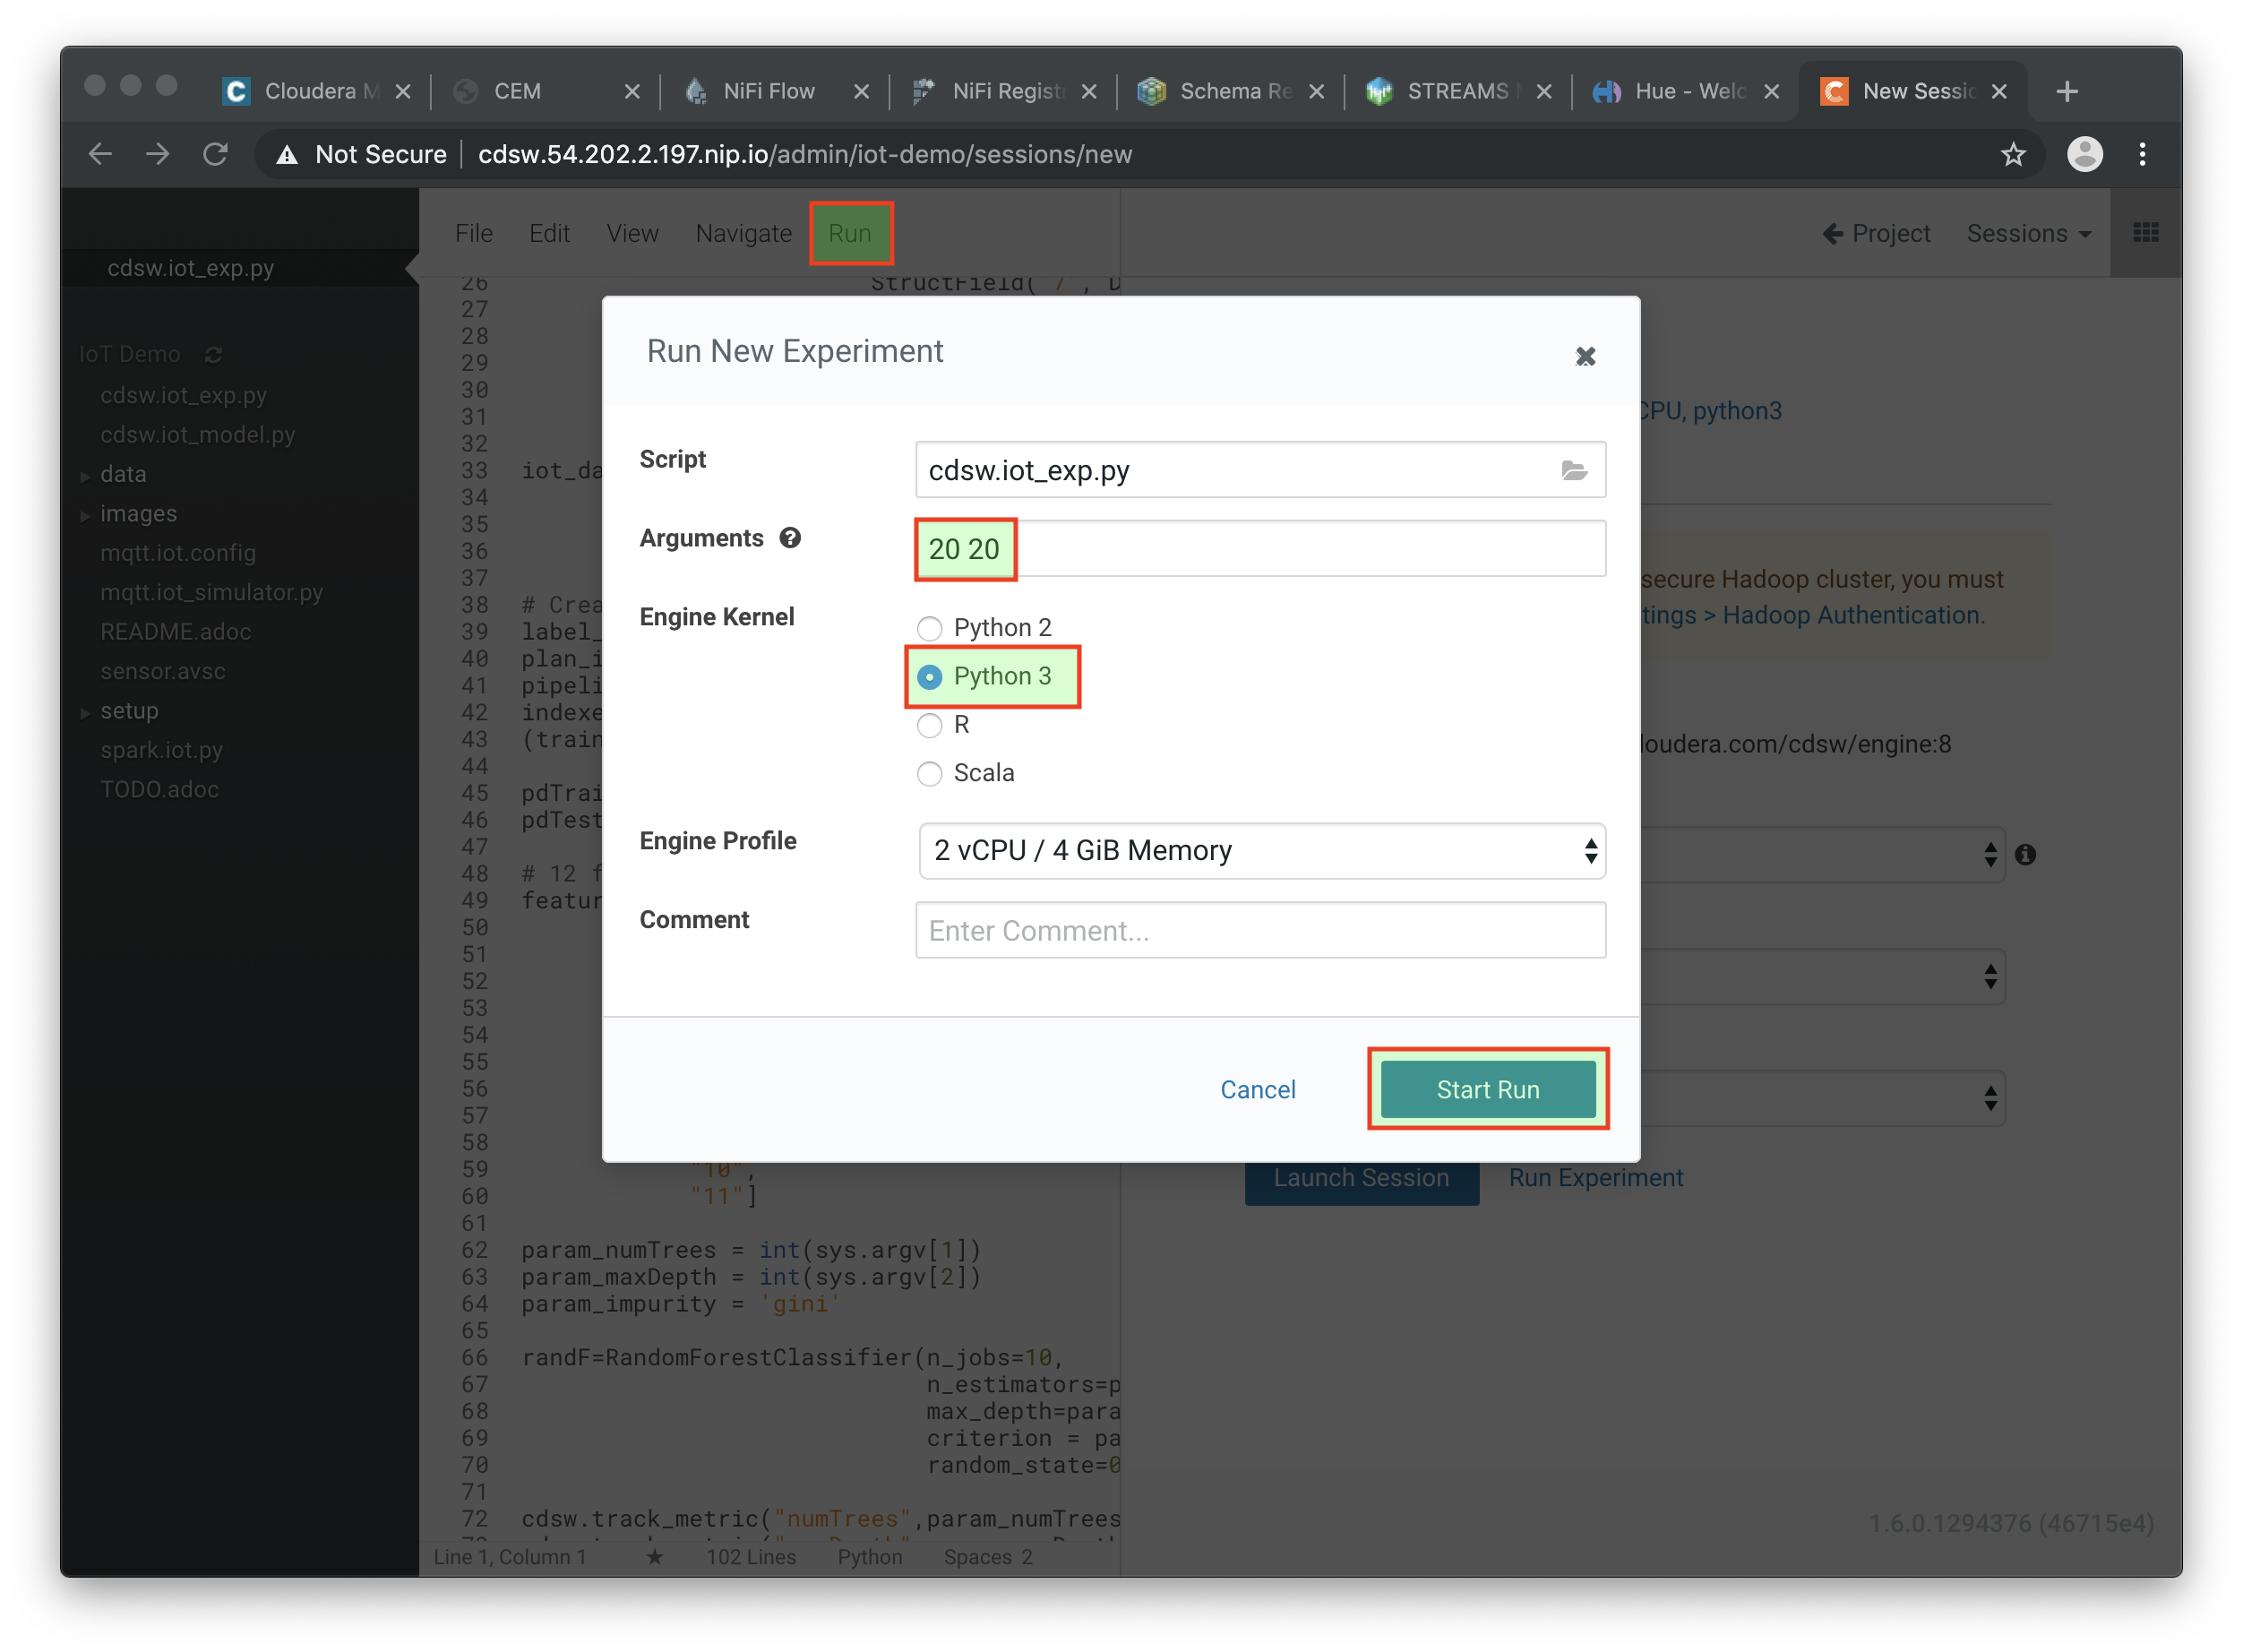Close the NiFi Flow tab
The image size is (2243, 1652).
tap(861, 91)
